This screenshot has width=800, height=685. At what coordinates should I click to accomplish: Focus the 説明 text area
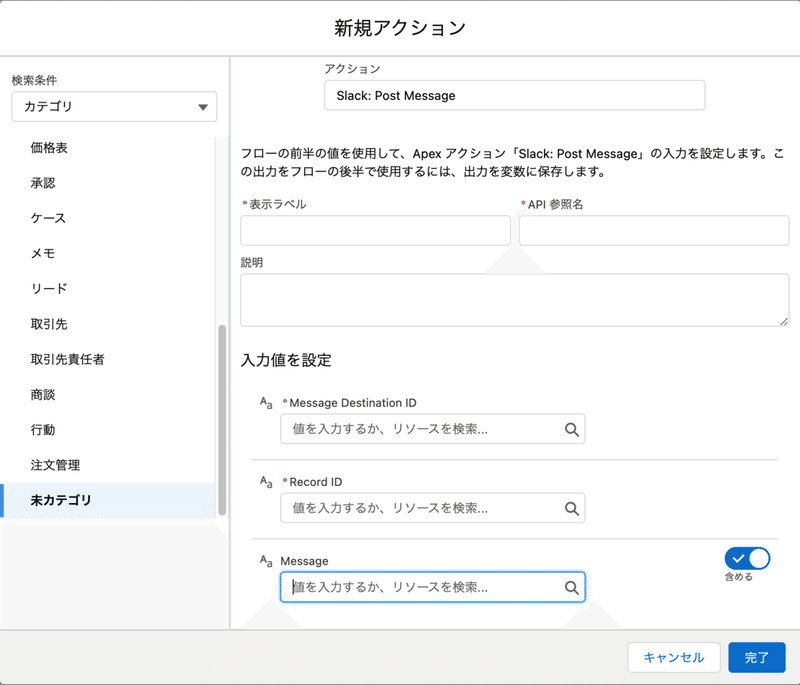tap(515, 300)
